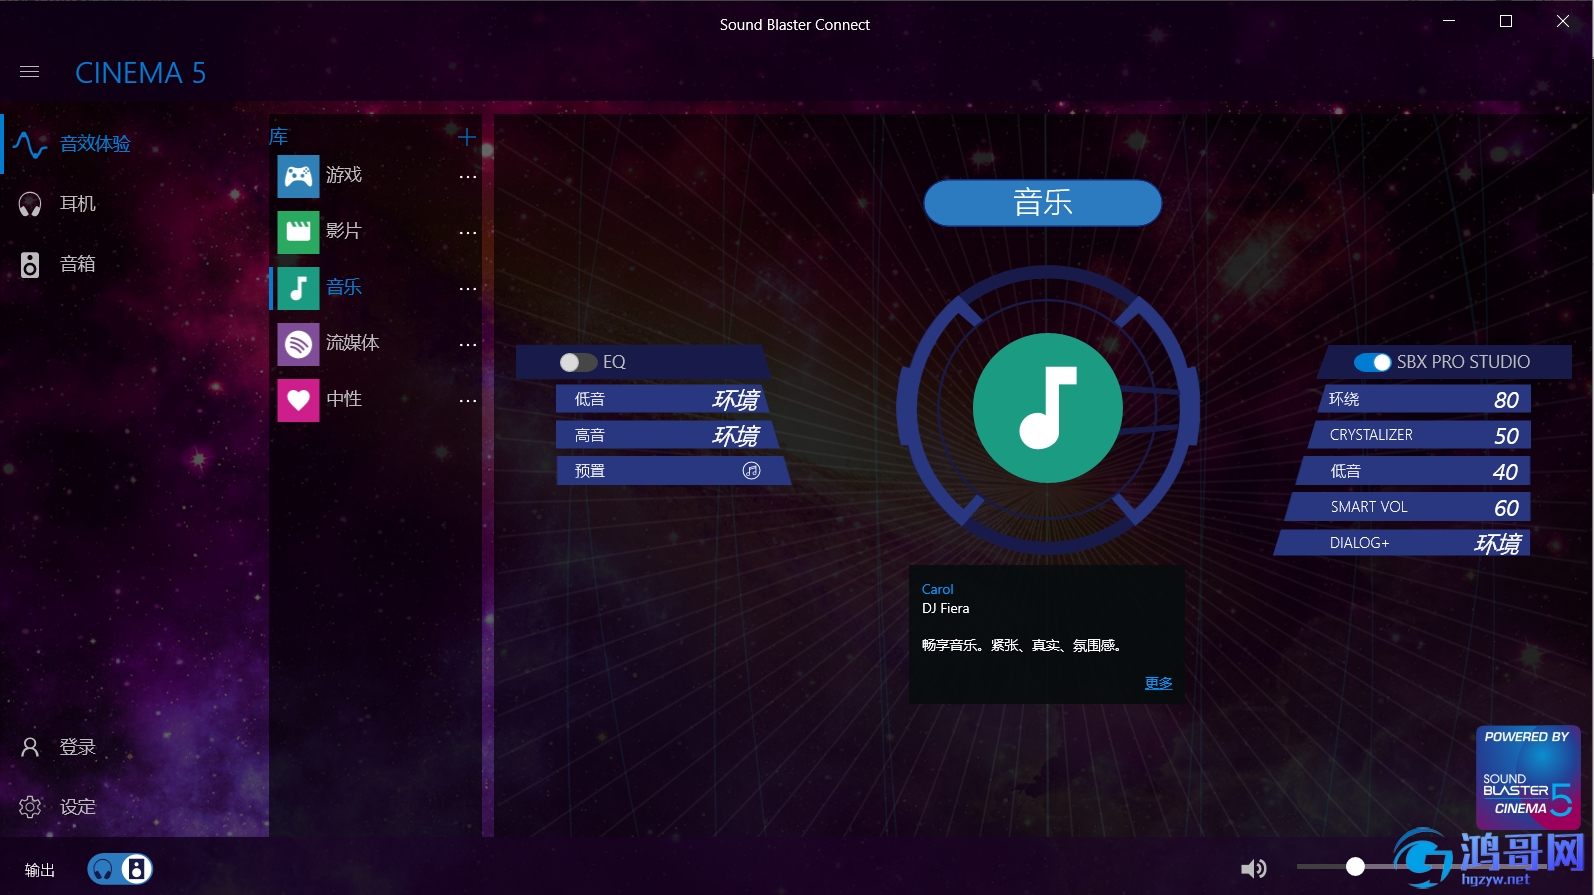
Task: Click the Sound Blaster Cinema 5 badge
Action: 1528,776
